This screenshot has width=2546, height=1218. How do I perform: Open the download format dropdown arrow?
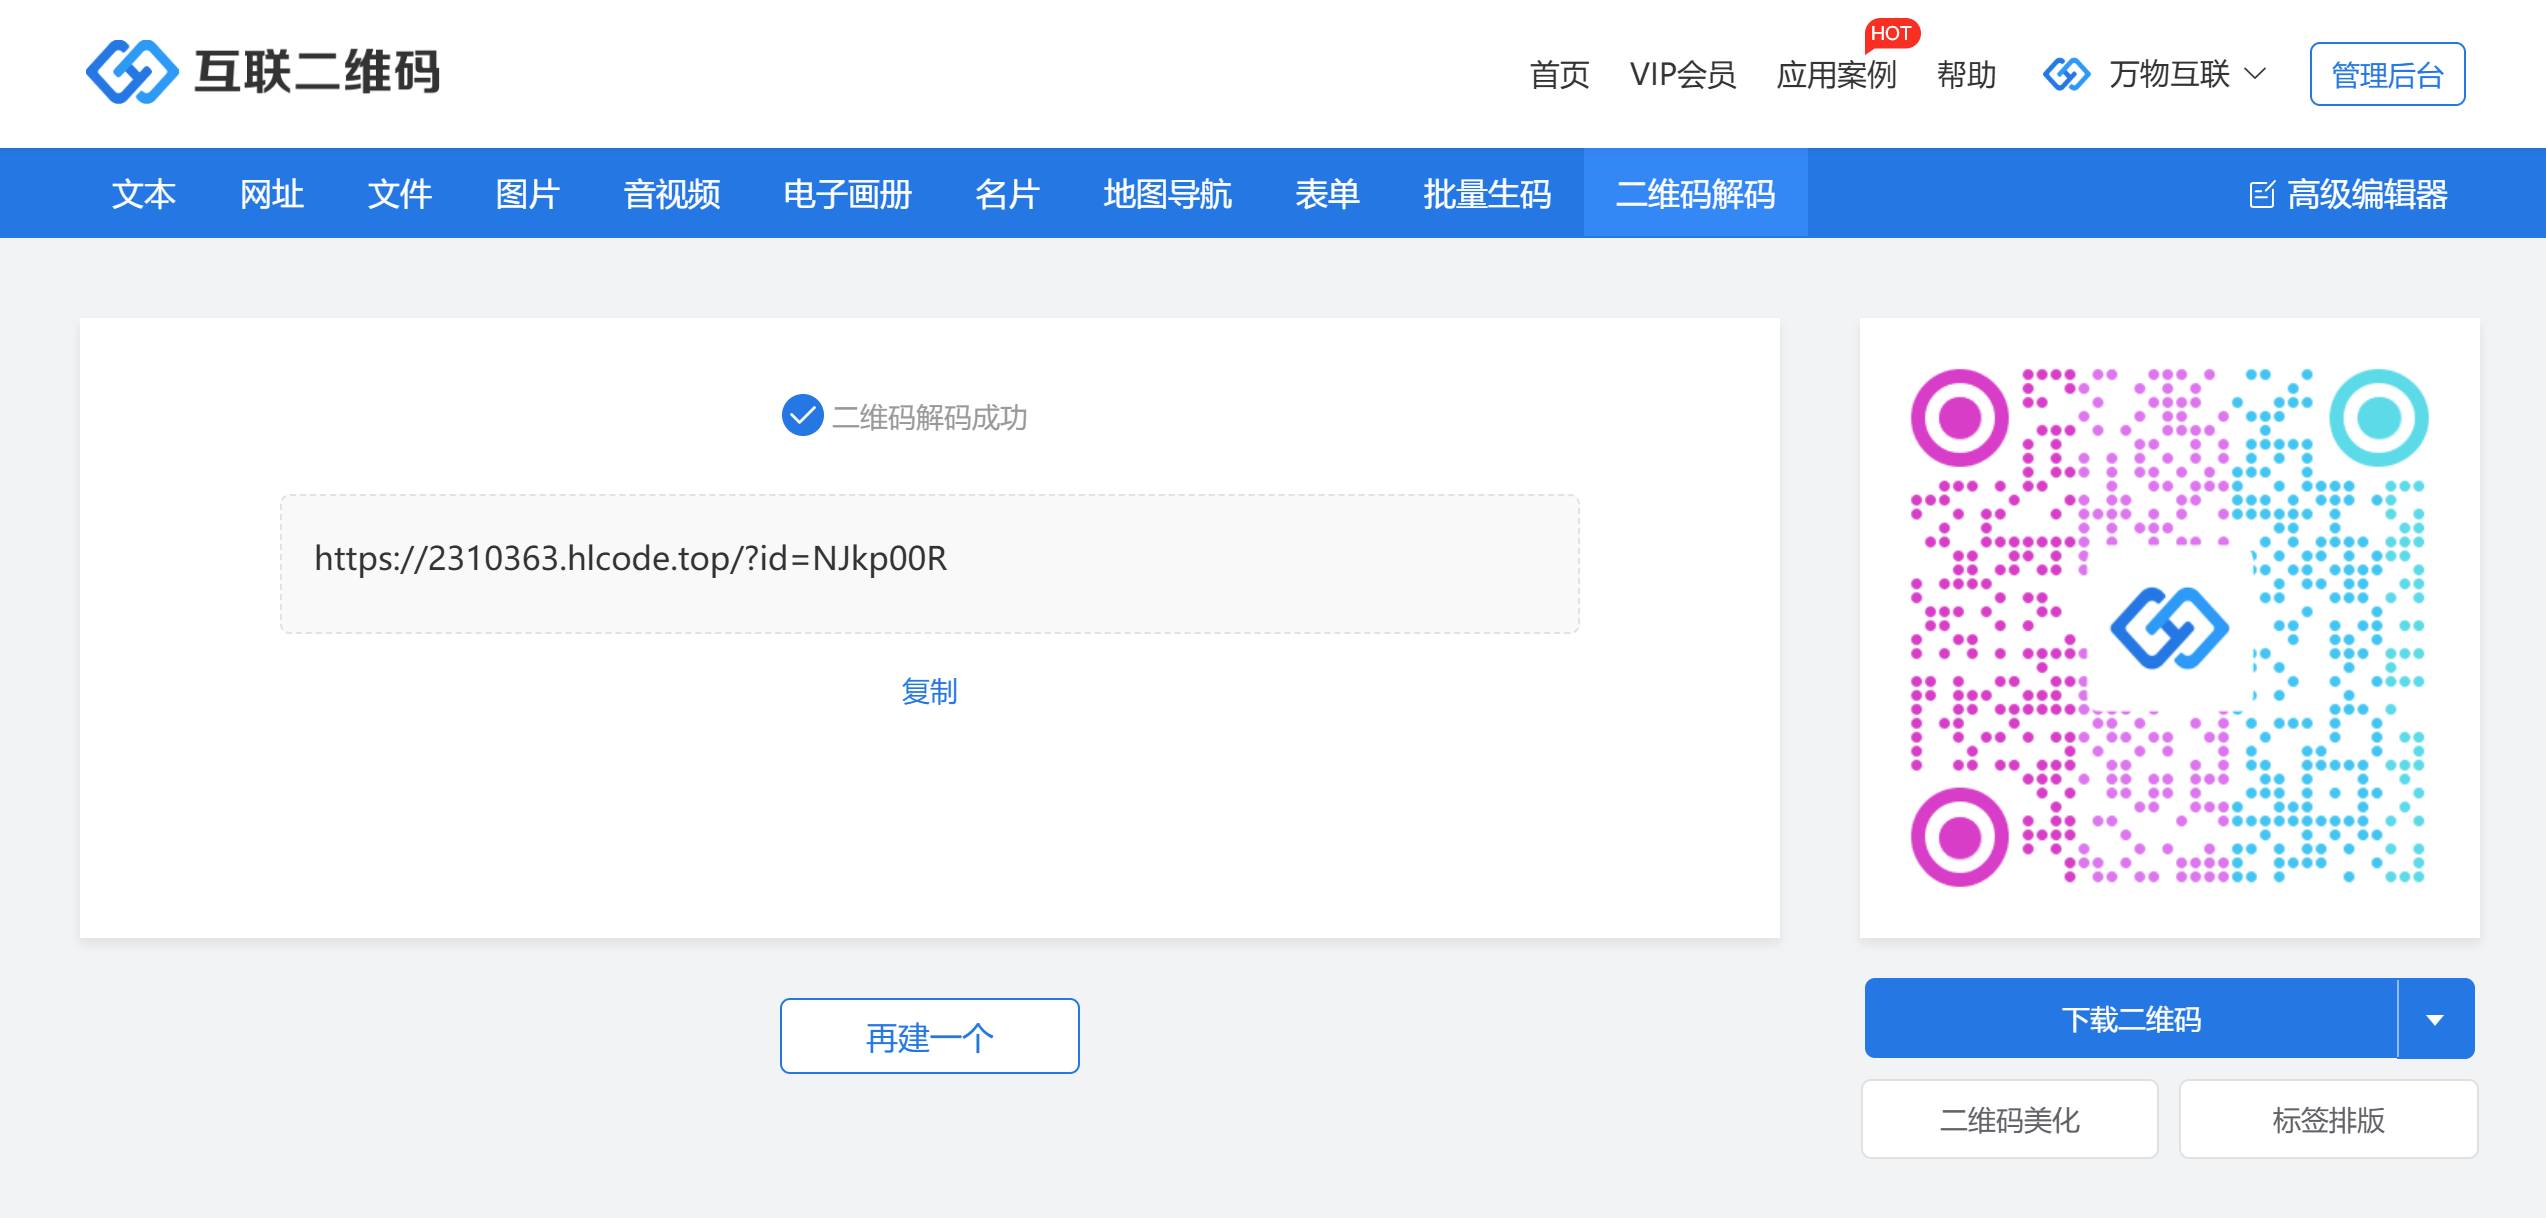[x=2435, y=1019]
